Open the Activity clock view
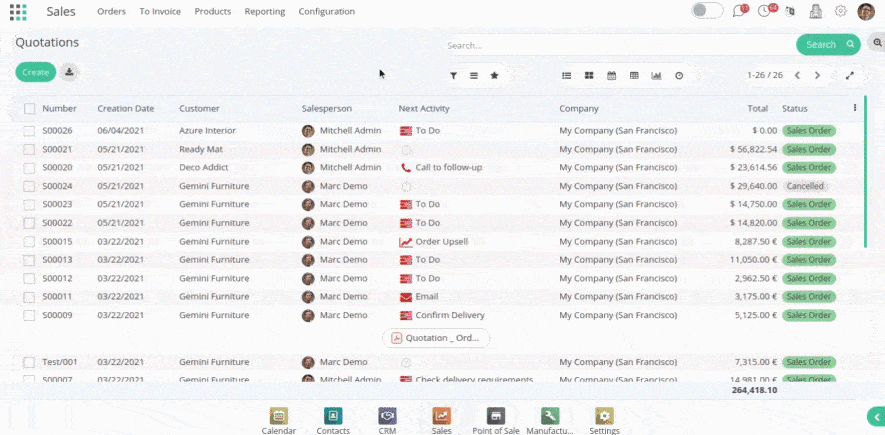Screen dimensions: 885x435 click(679, 75)
